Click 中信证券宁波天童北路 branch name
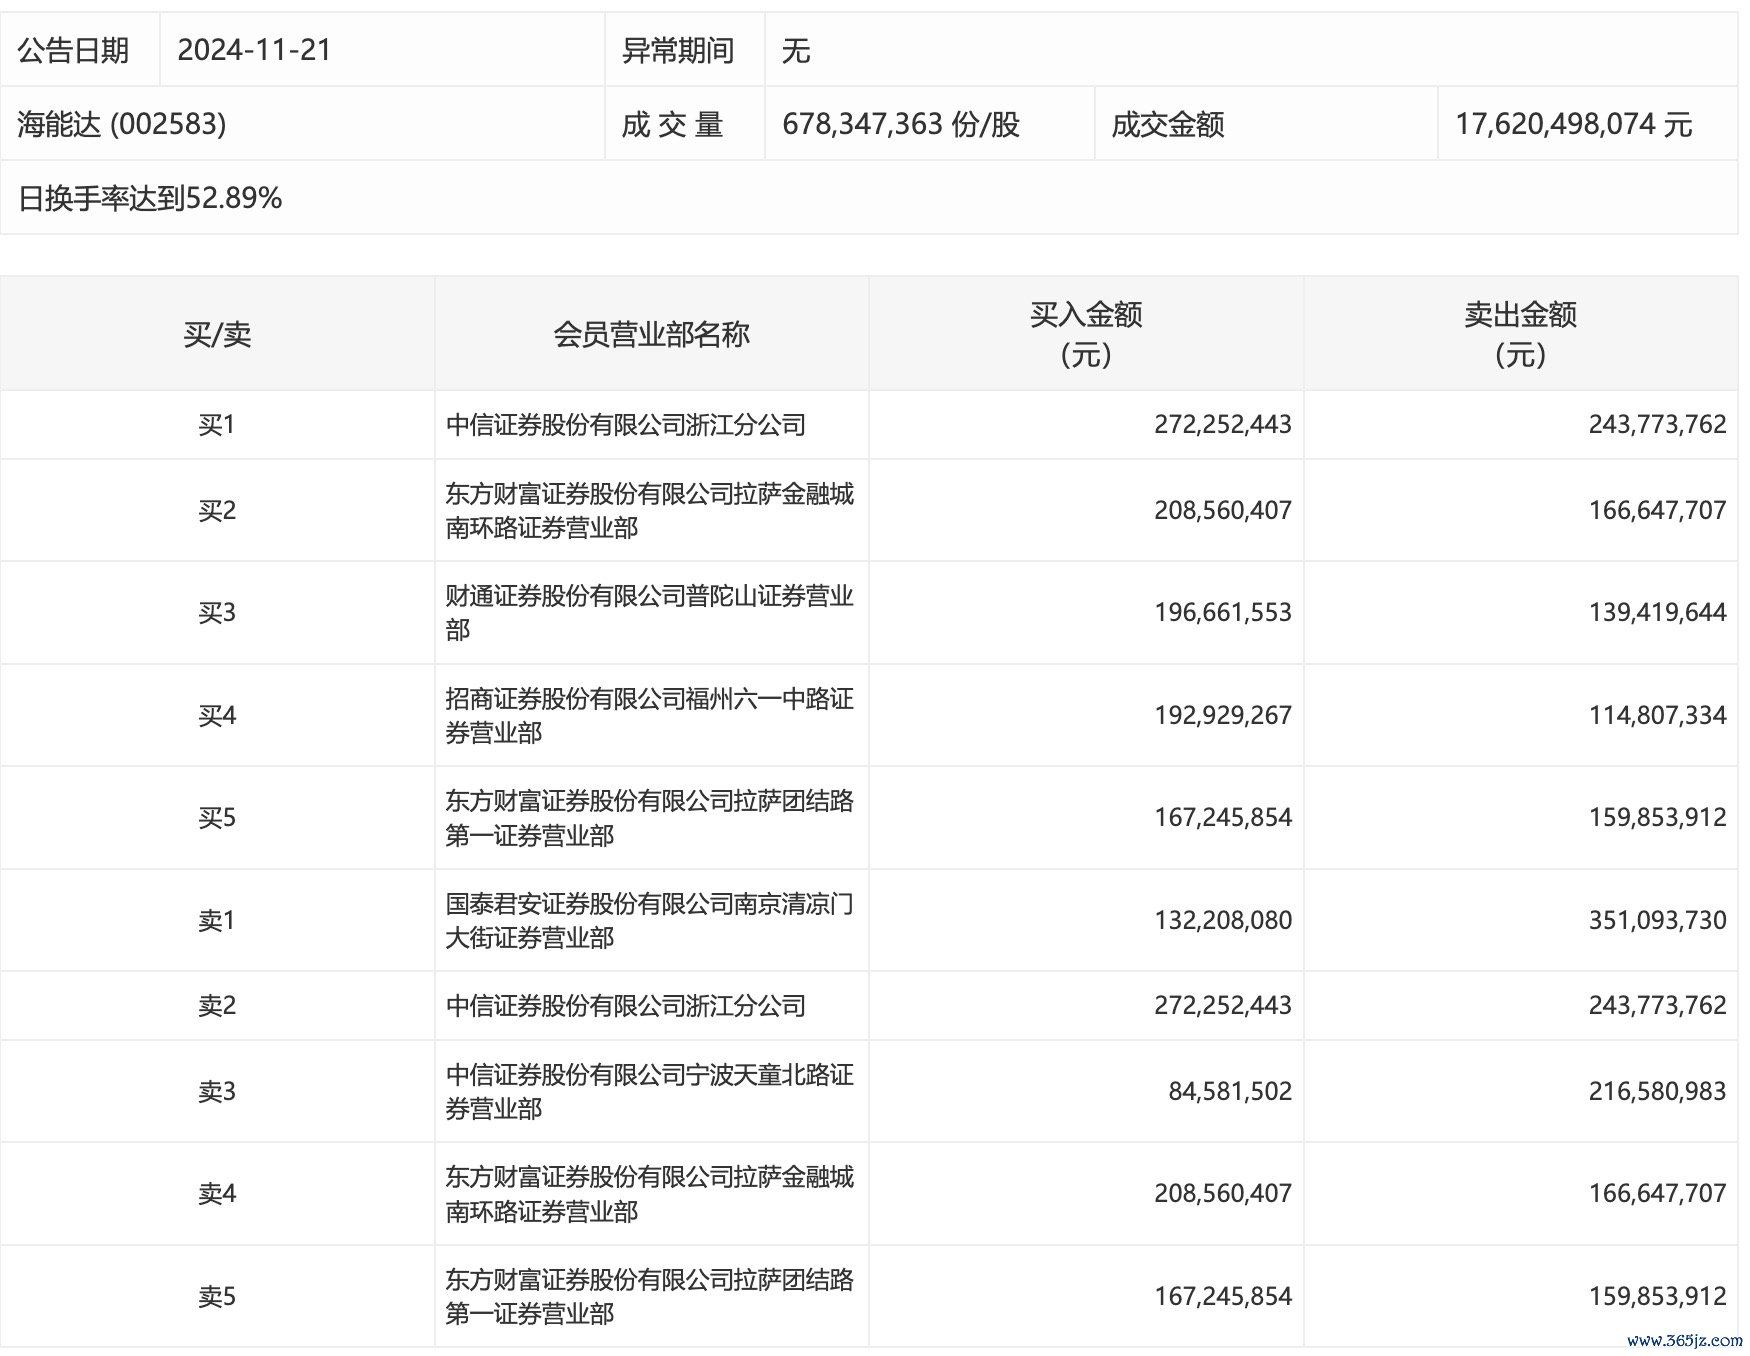This screenshot has height=1356, width=1750. tap(650, 1091)
